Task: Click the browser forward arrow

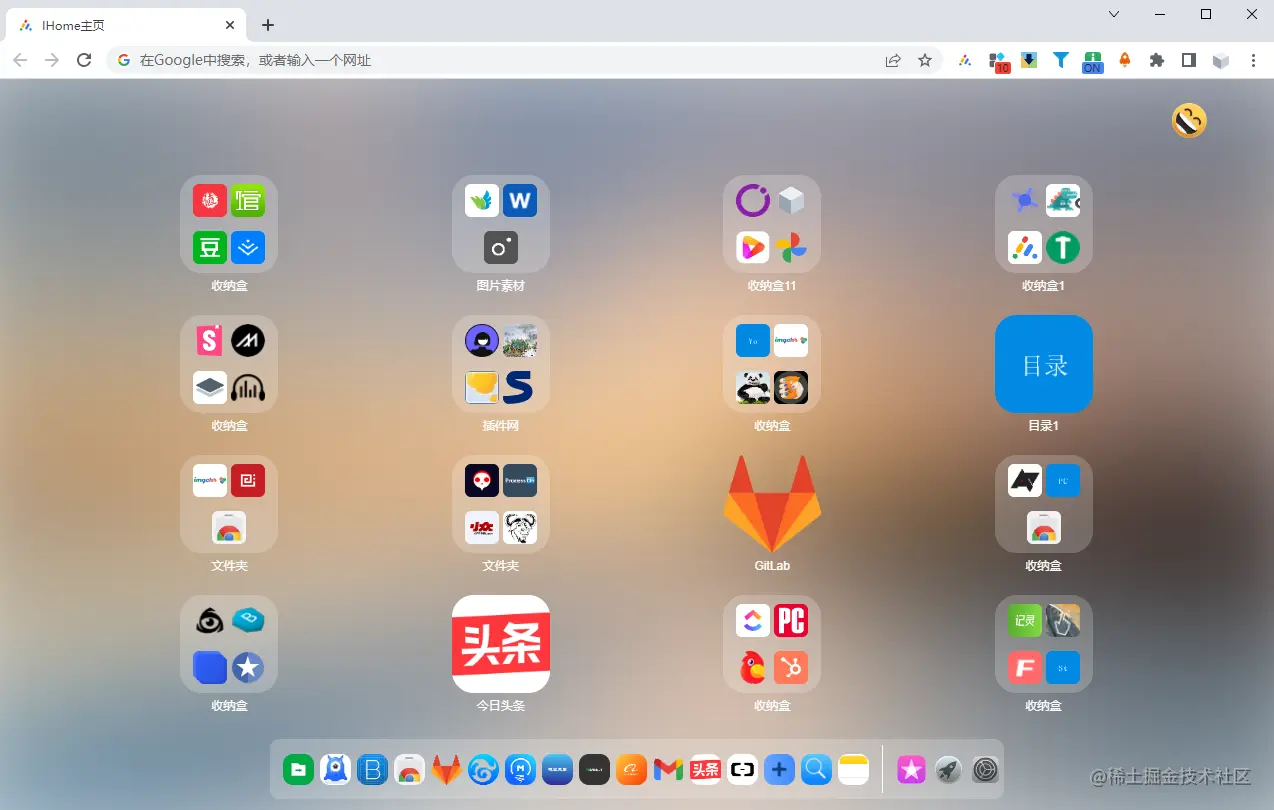Action: (52, 60)
